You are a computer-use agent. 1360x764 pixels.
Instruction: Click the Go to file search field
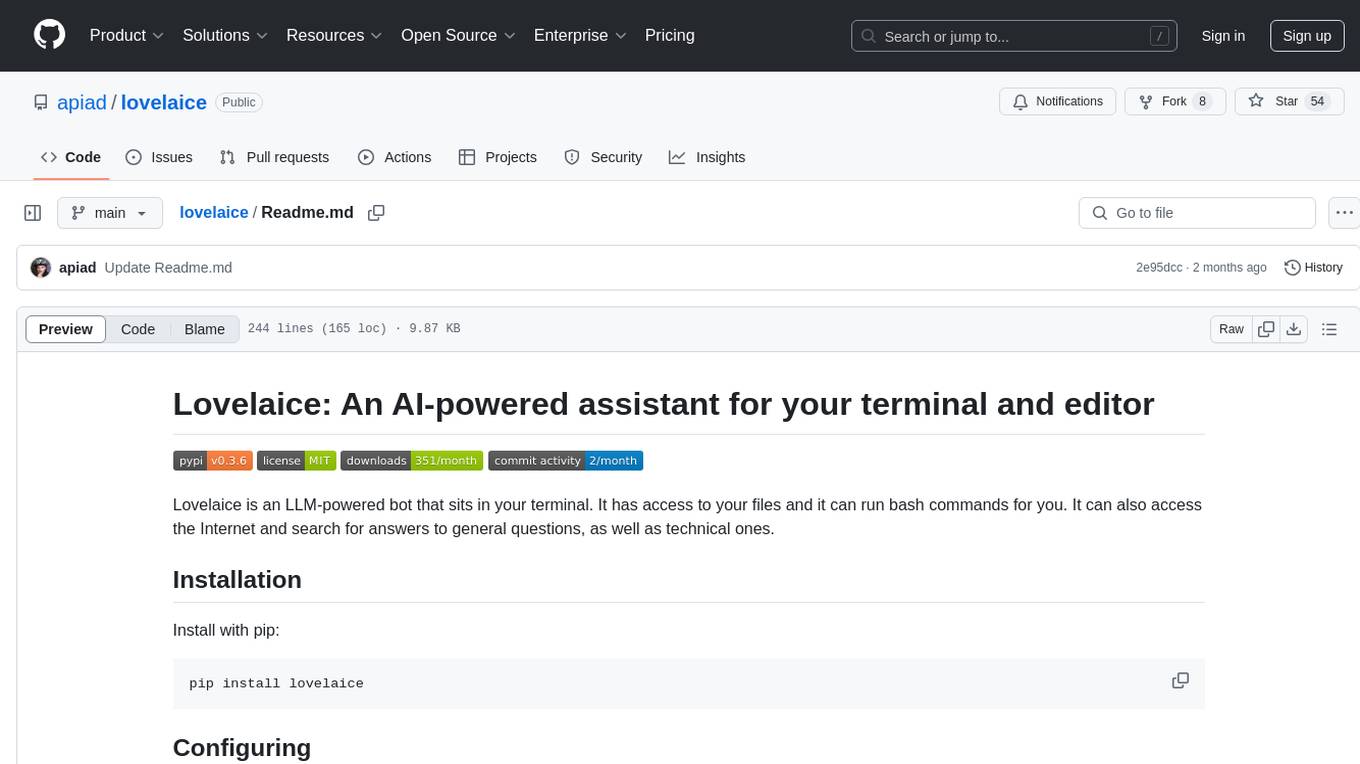[x=1197, y=213]
